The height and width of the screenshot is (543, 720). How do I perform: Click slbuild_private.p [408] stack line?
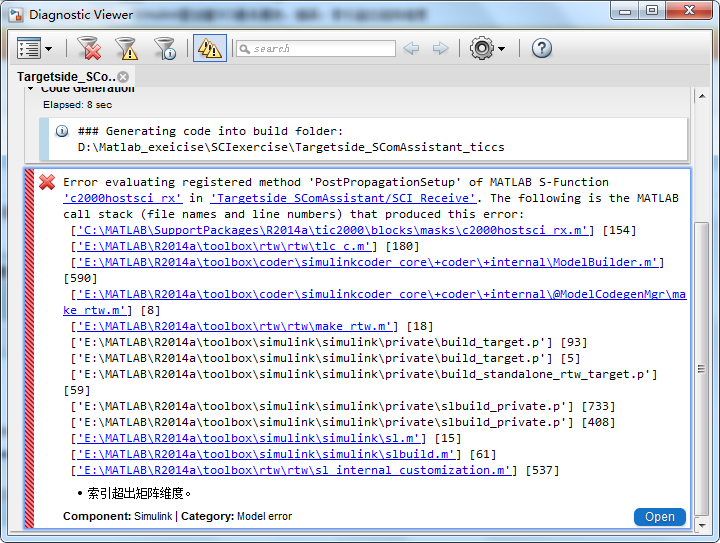343,422
